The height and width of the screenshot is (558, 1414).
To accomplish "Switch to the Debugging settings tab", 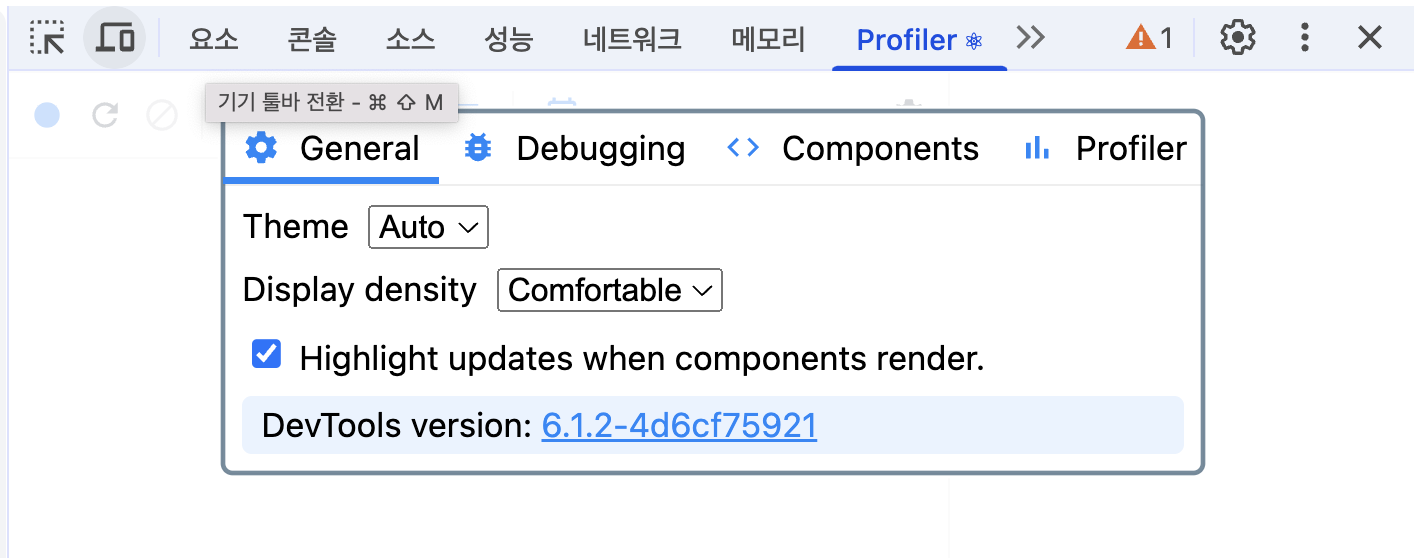I will [x=575, y=149].
